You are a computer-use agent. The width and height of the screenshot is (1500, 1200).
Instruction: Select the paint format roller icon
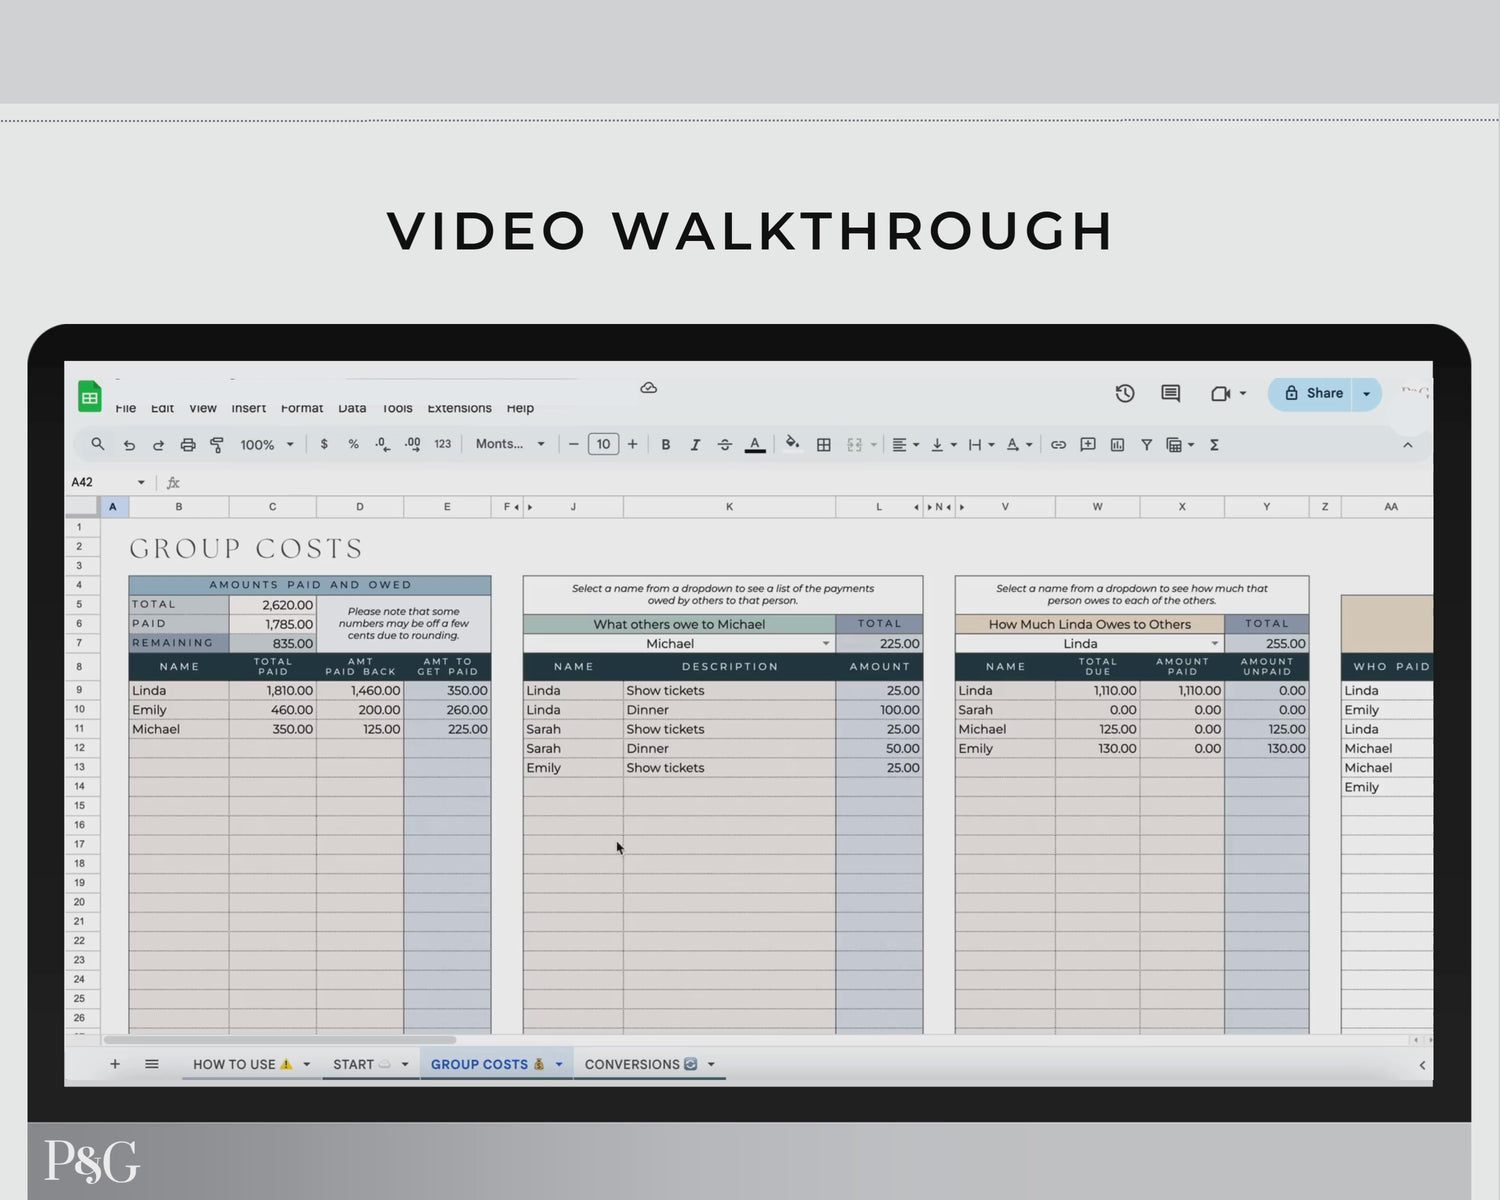point(217,445)
